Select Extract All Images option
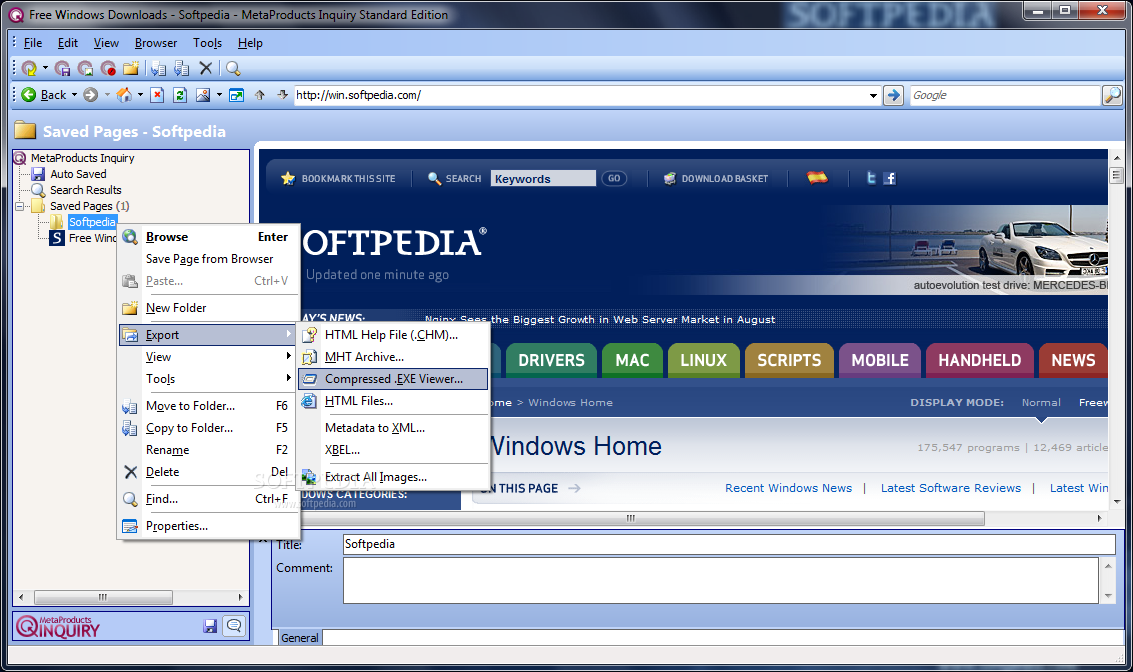 coord(393,477)
